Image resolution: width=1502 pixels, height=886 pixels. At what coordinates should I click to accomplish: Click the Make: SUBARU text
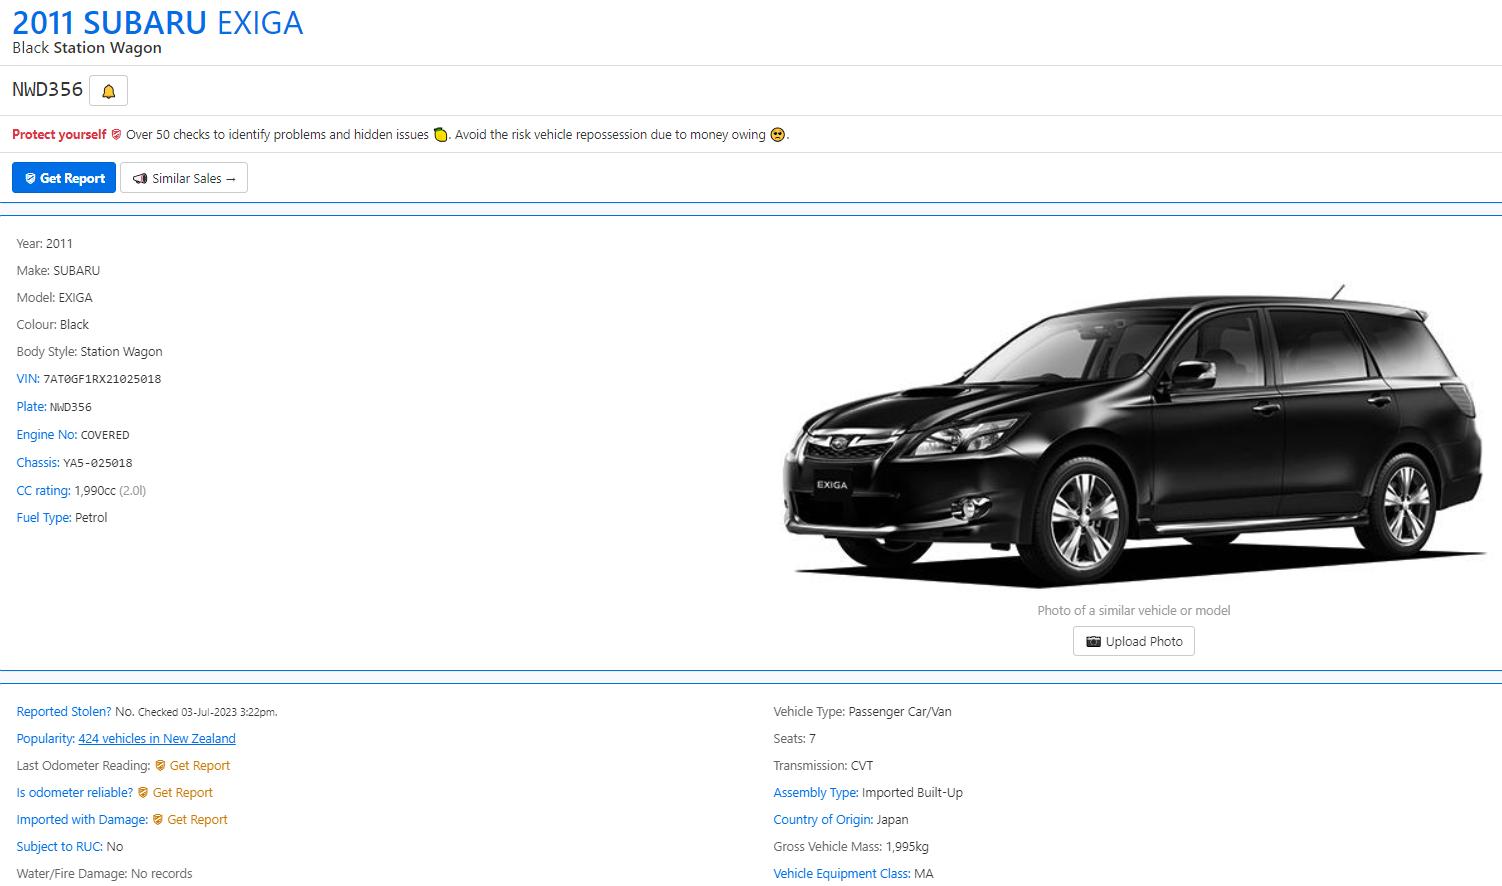(58, 270)
